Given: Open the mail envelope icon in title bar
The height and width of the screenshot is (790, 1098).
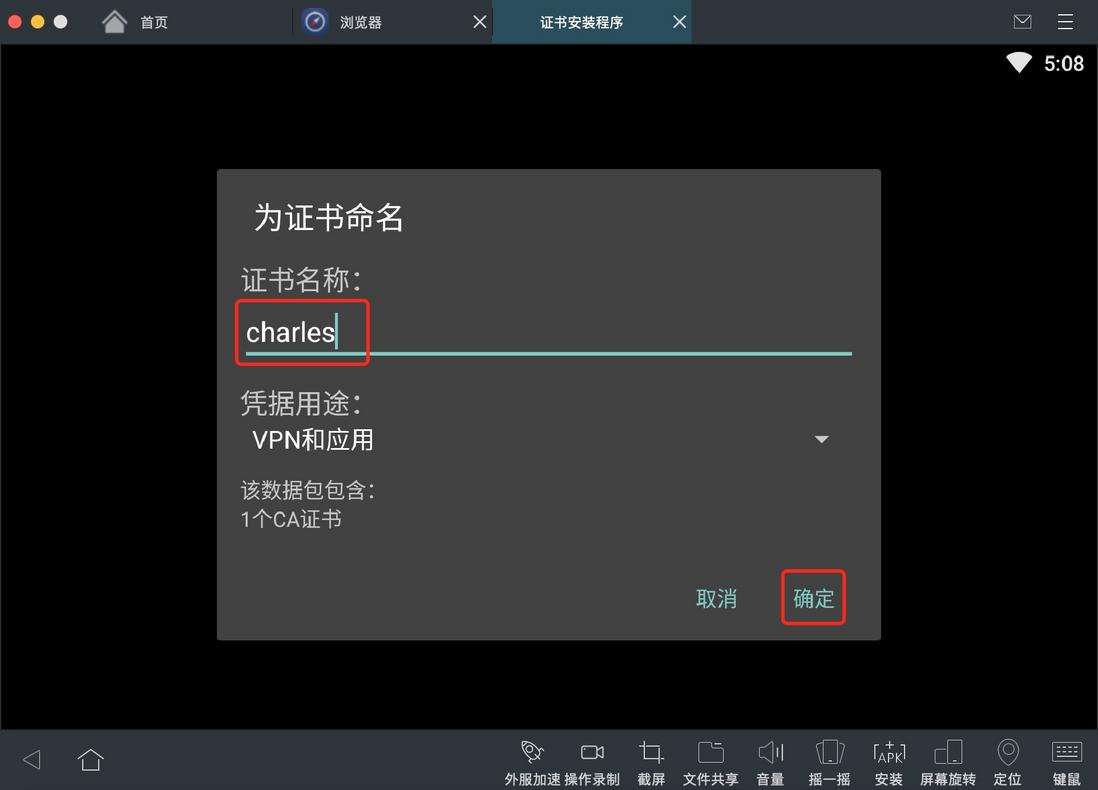Looking at the screenshot, I should 1022,22.
